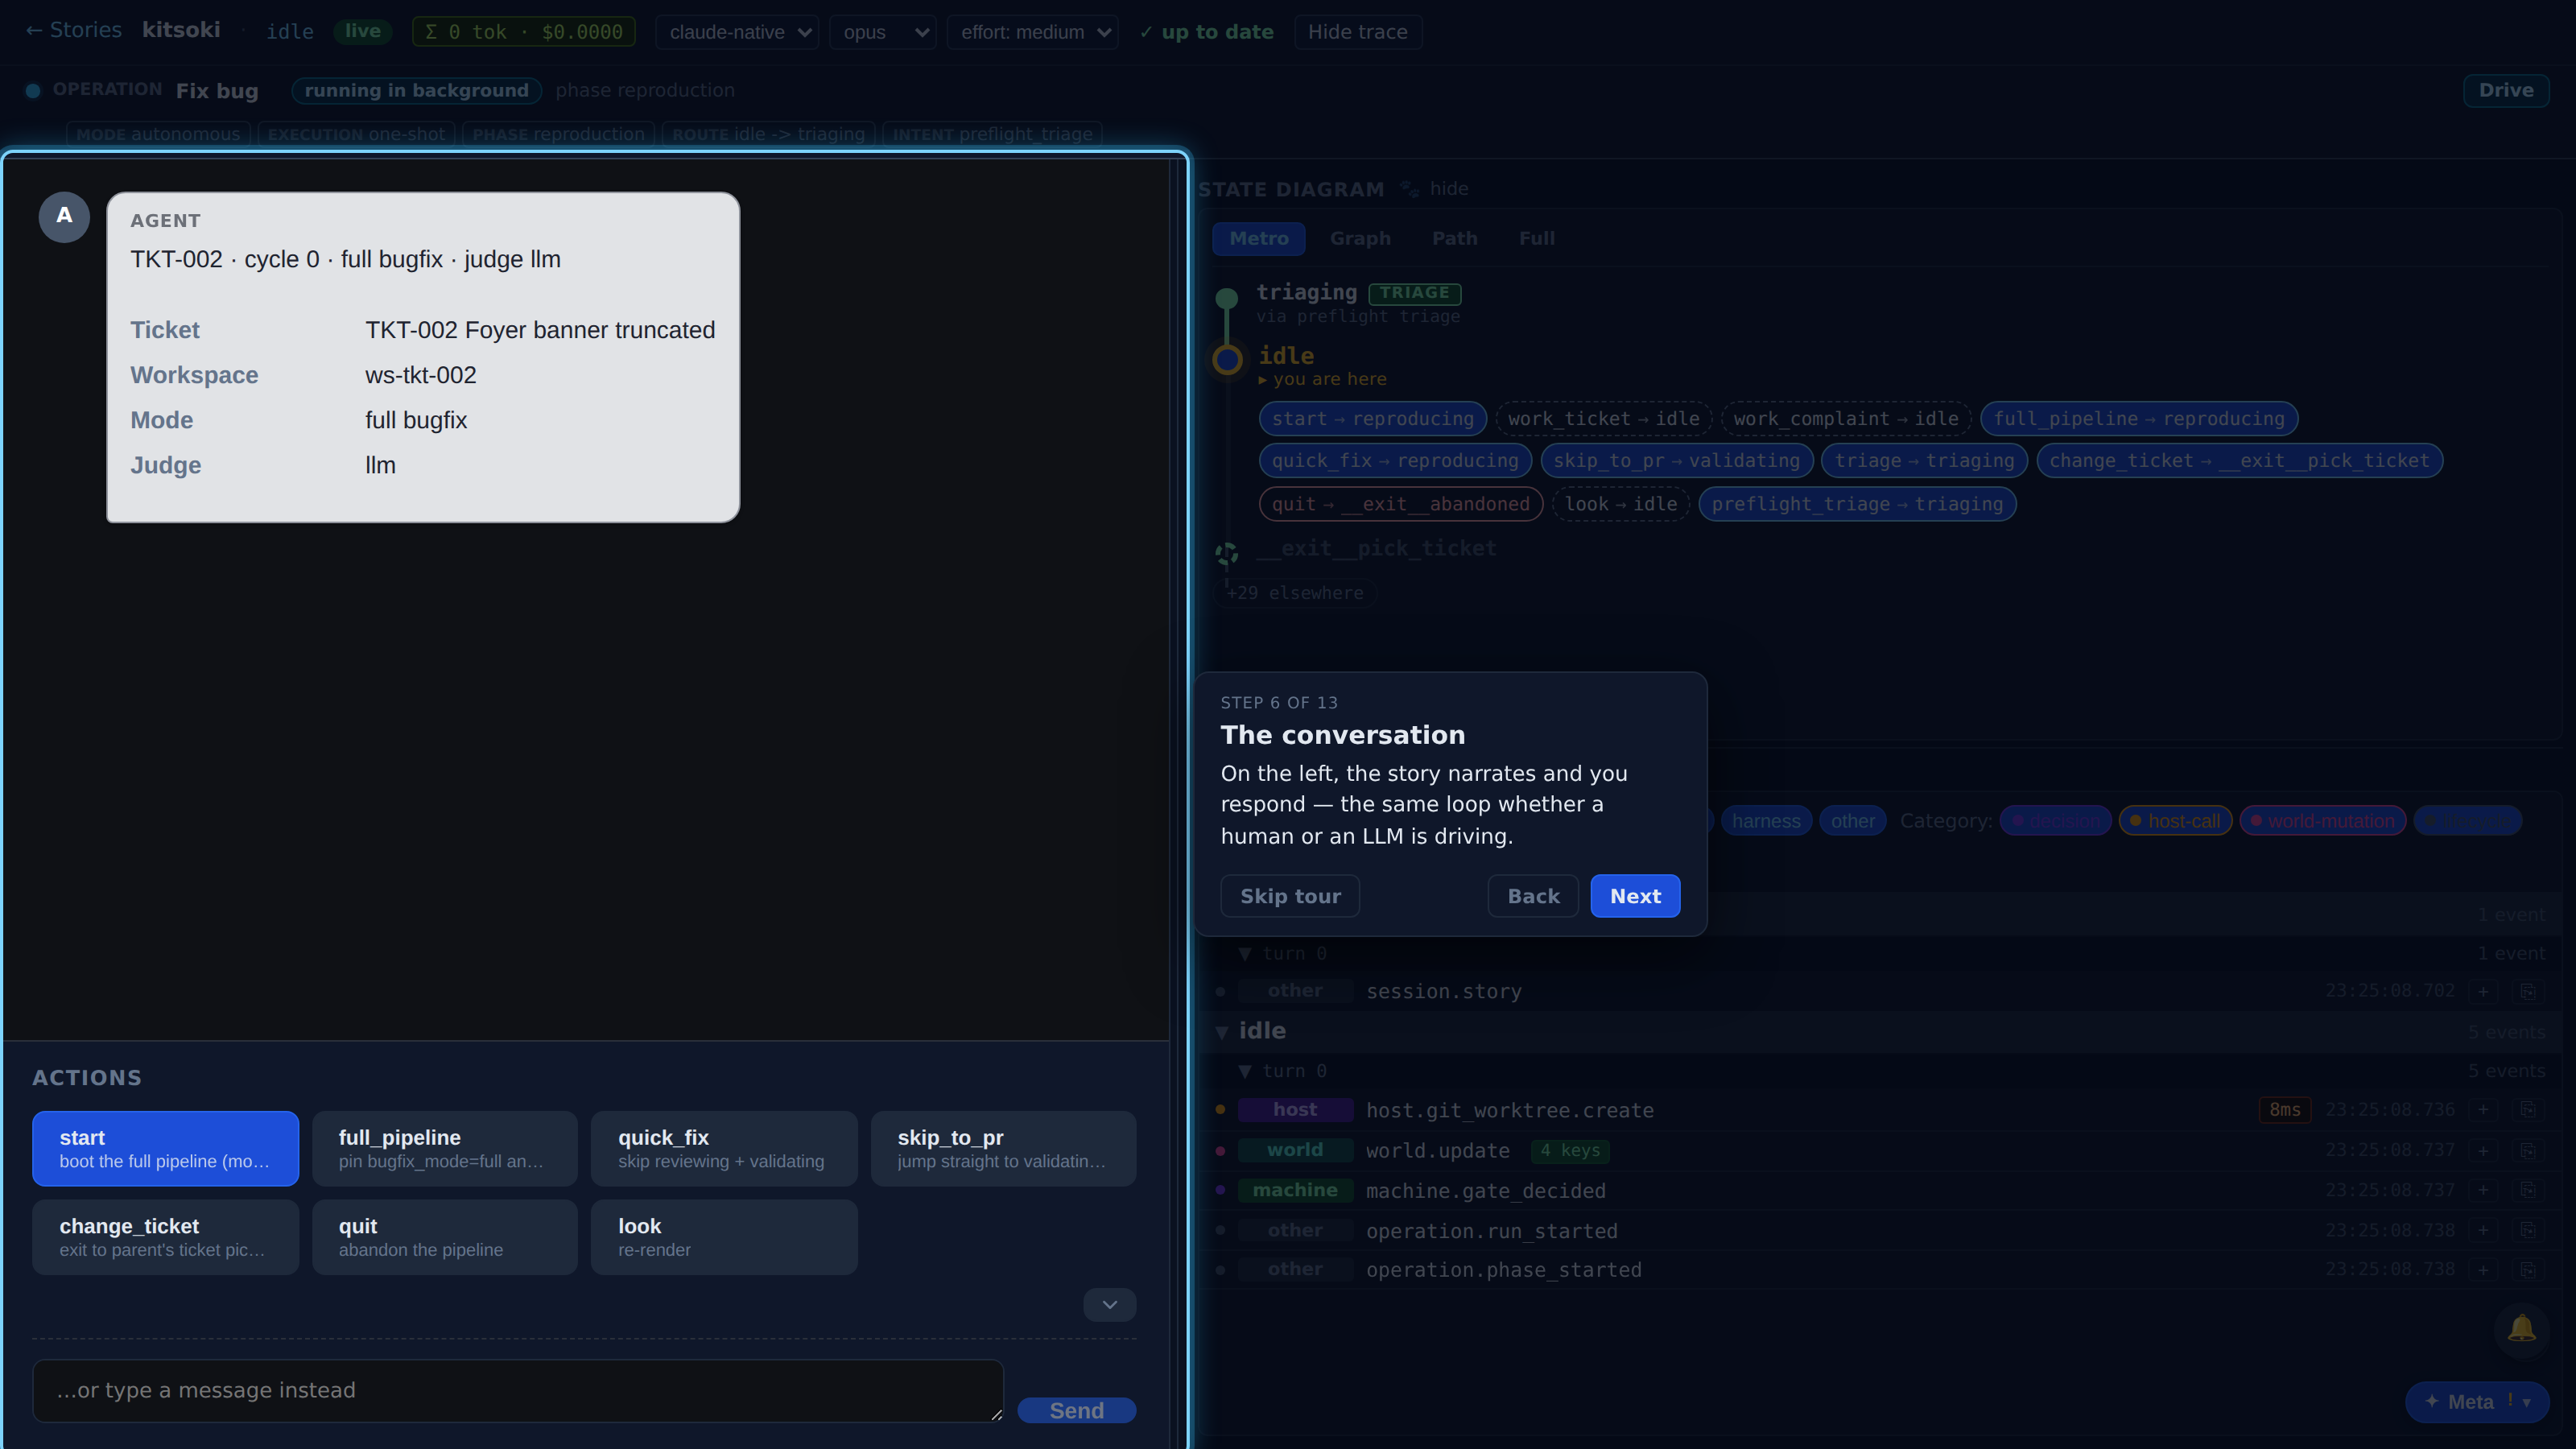This screenshot has width=2576, height=1449.
Task: Click the triaging node dot in metro diagram
Action: pos(1226,297)
